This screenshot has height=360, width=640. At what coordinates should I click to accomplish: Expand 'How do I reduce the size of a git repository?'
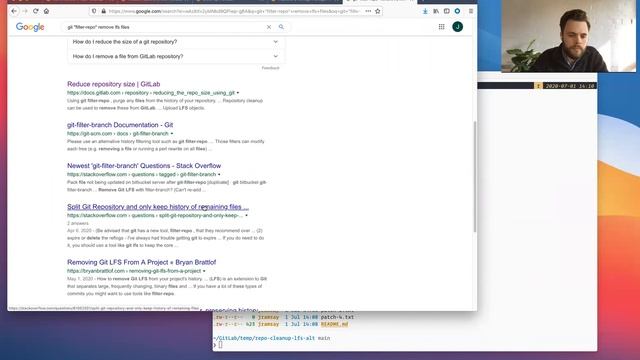(x=176, y=42)
